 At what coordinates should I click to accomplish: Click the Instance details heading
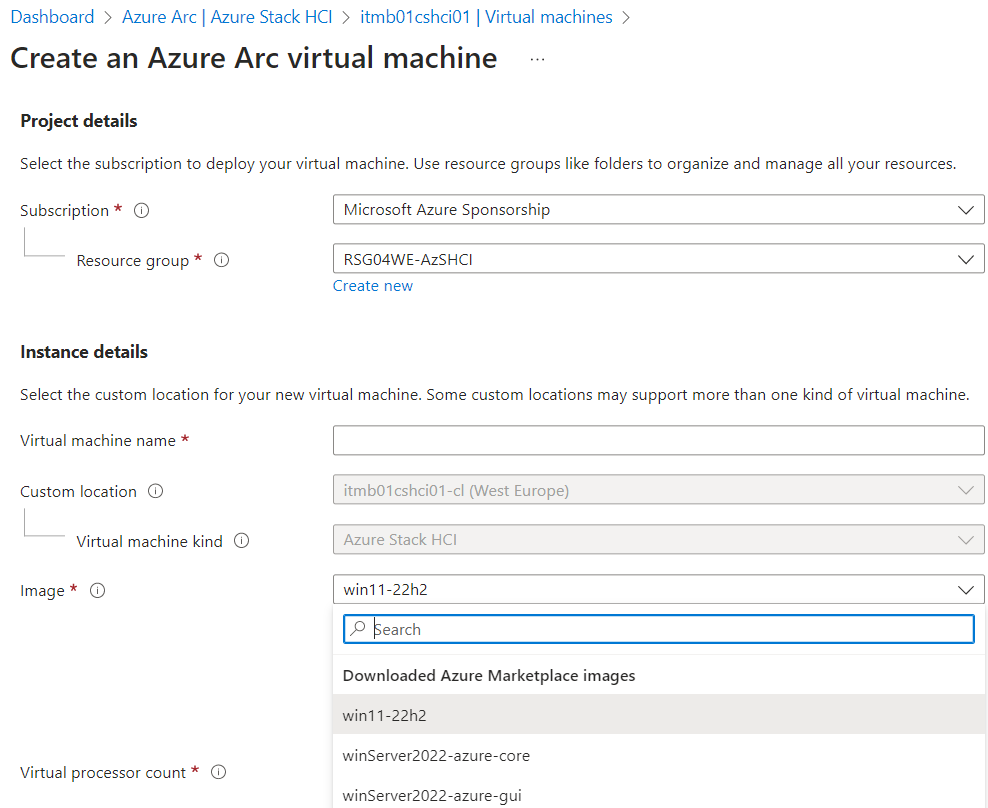coord(84,352)
